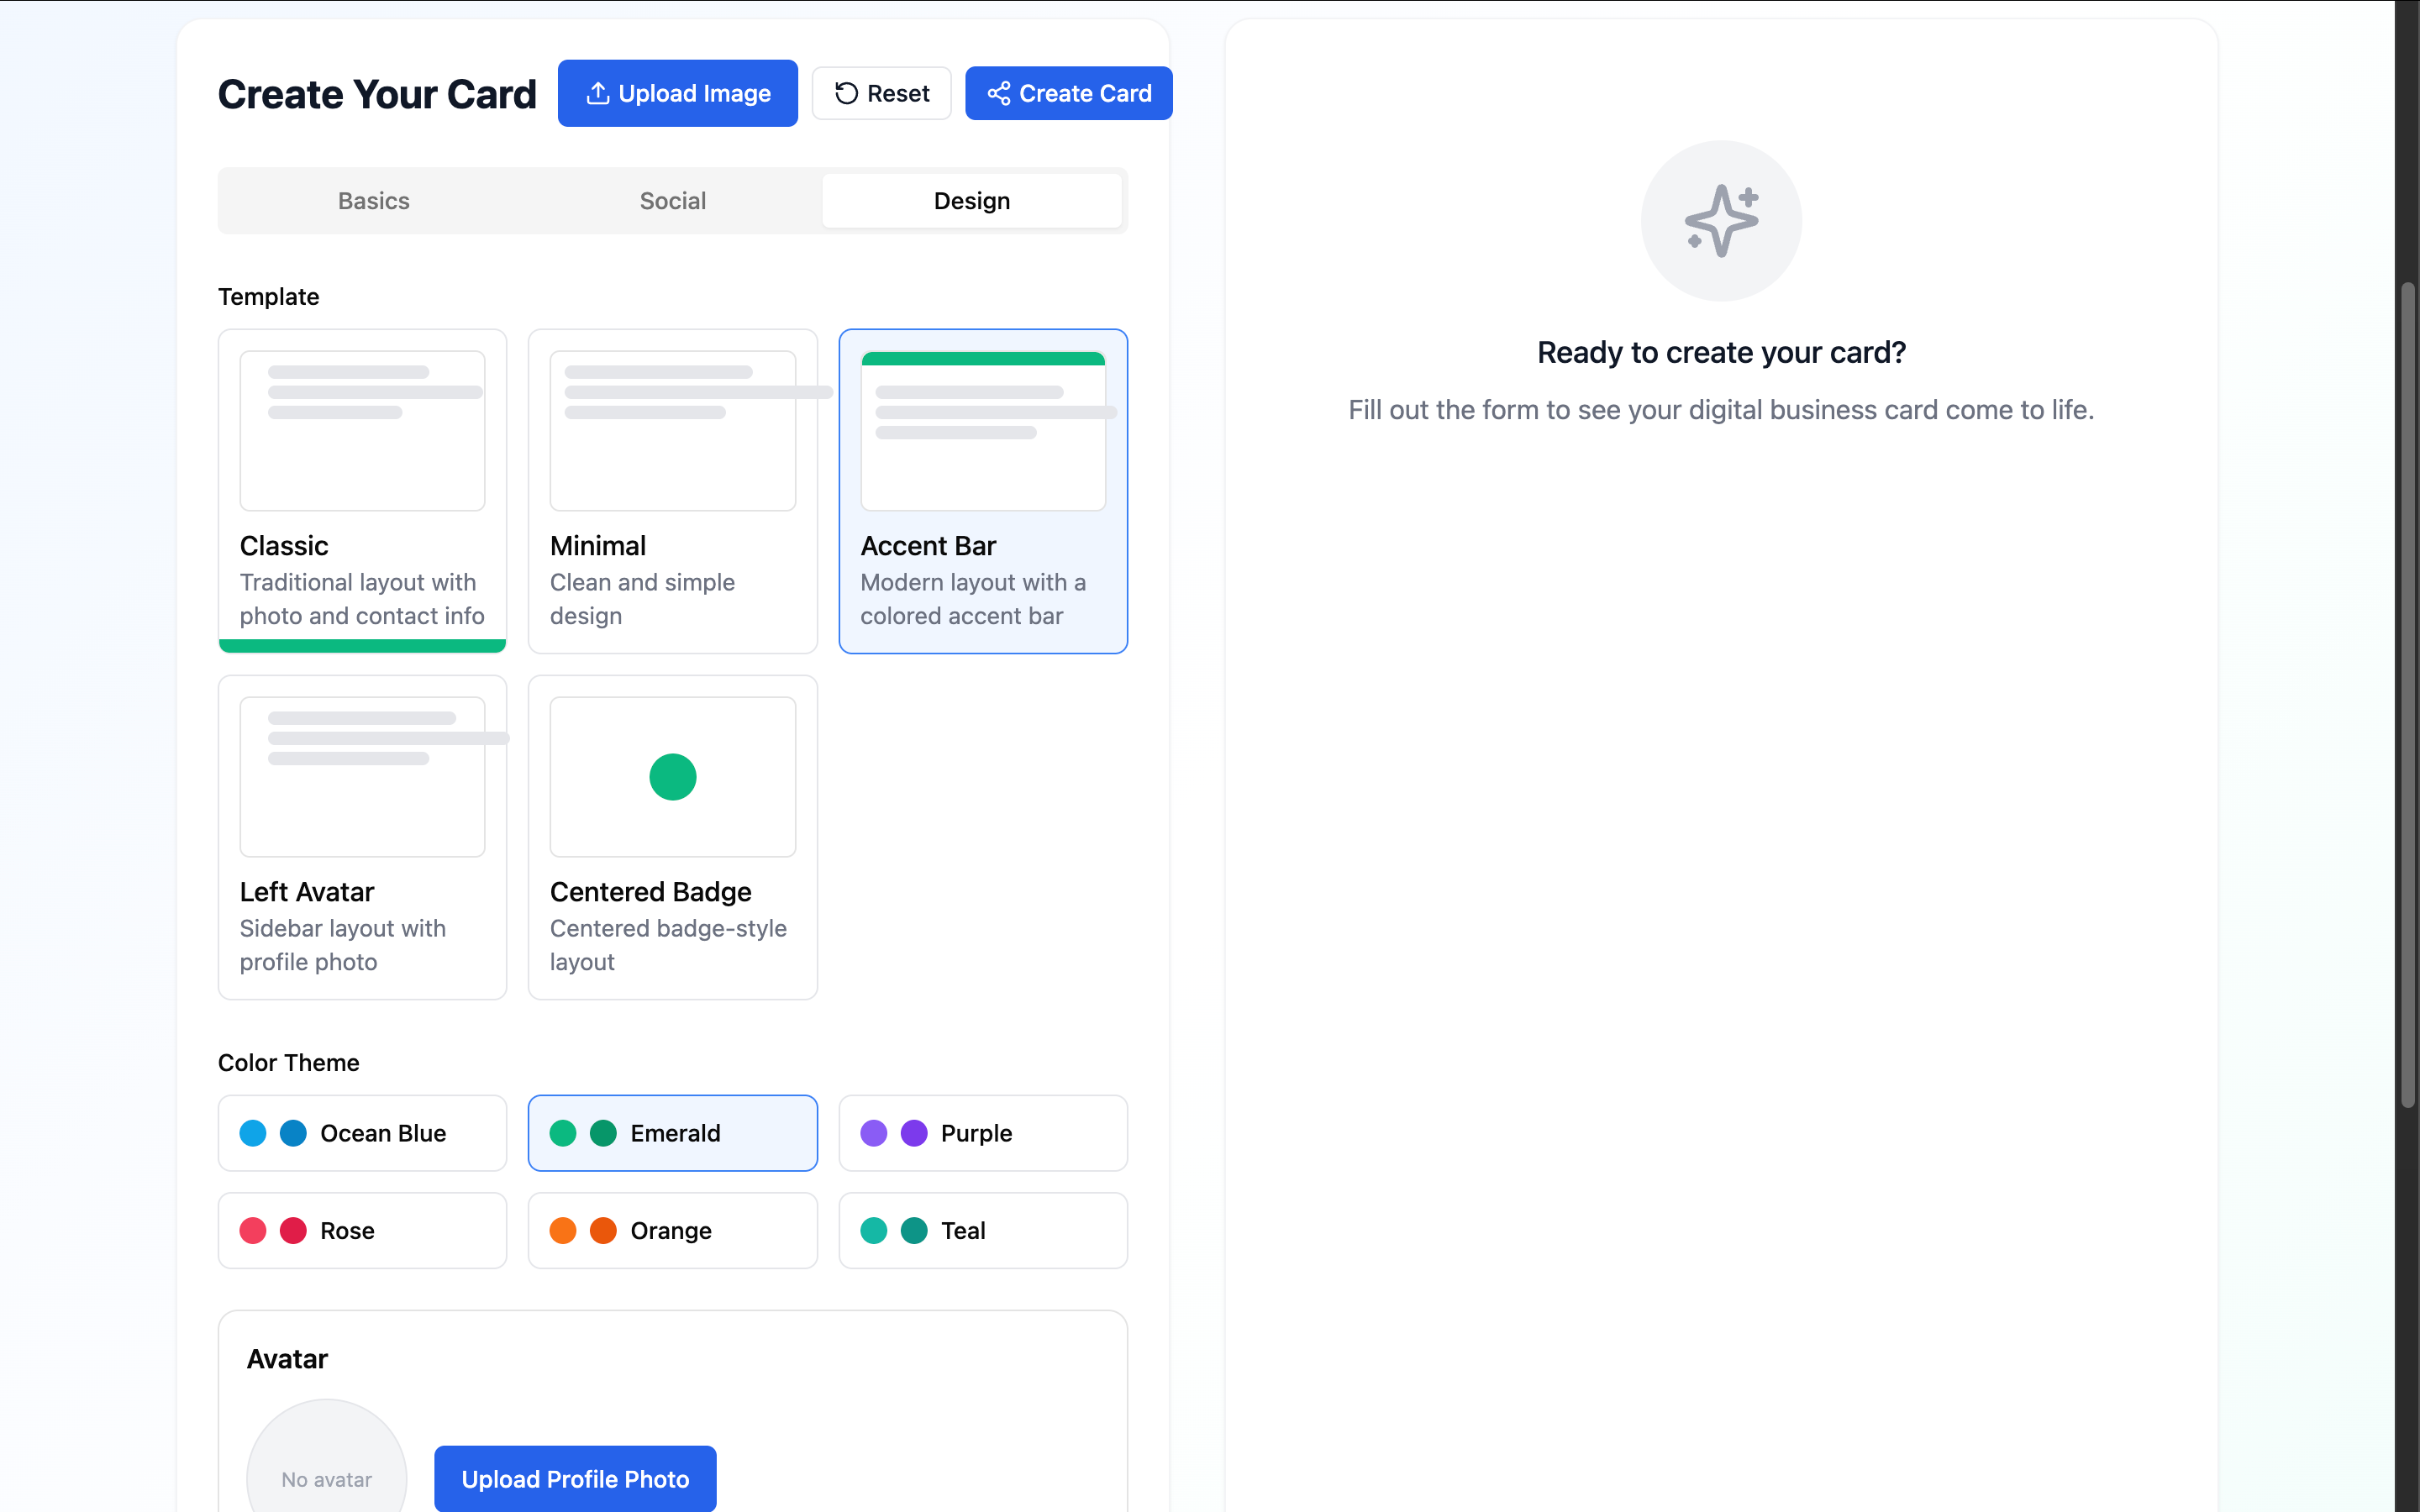This screenshot has width=2420, height=1512.
Task: Select the Classic template card
Action: (x=362, y=490)
